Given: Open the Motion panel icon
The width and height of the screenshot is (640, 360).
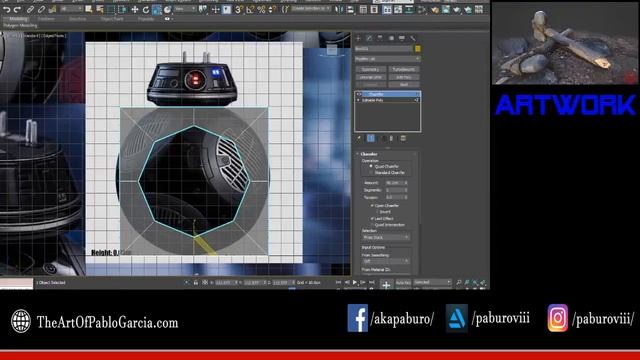Looking at the screenshot, I should (391, 38).
